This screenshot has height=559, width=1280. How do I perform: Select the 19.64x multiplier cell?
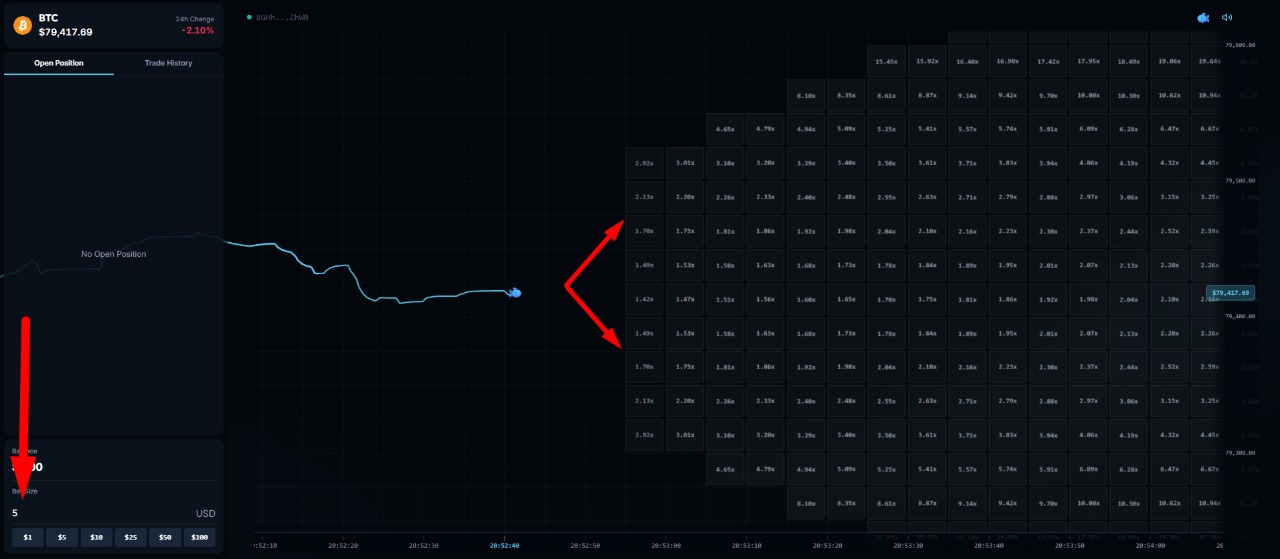[x=1208, y=62]
